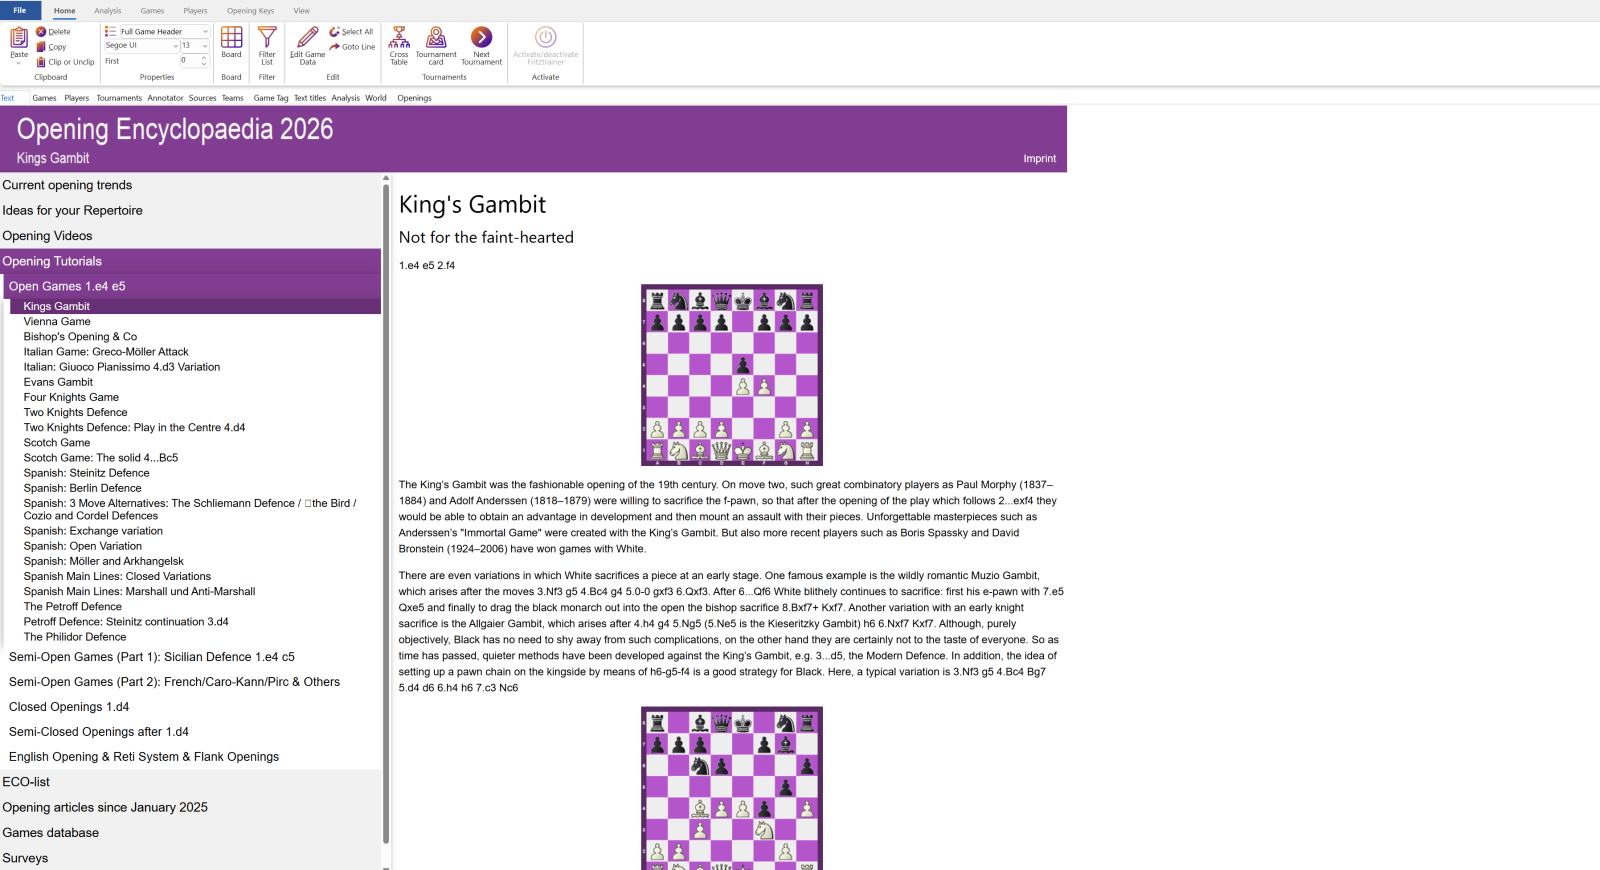Click Clip or Unclip in the Clipboard group
The image size is (1600, 870).
(x=42, y=62)
